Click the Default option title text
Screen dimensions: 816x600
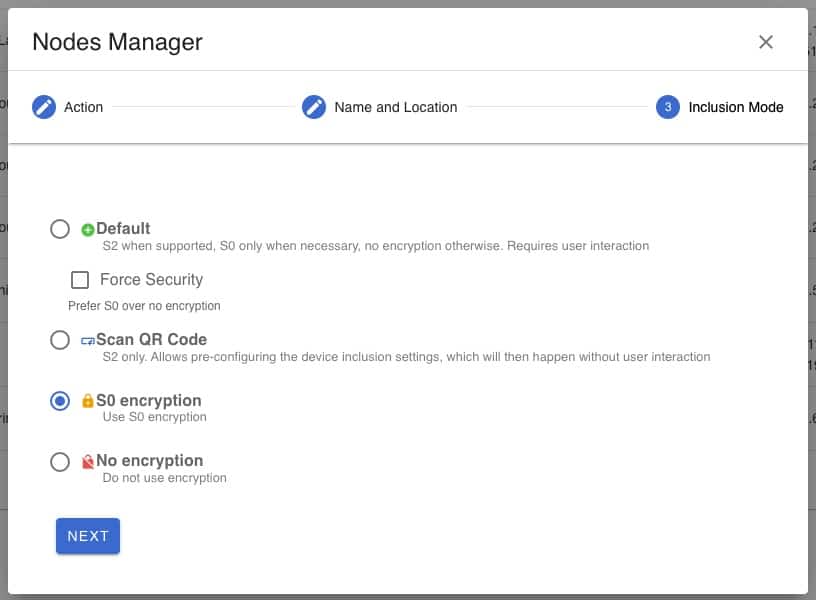tap(123, 228)
